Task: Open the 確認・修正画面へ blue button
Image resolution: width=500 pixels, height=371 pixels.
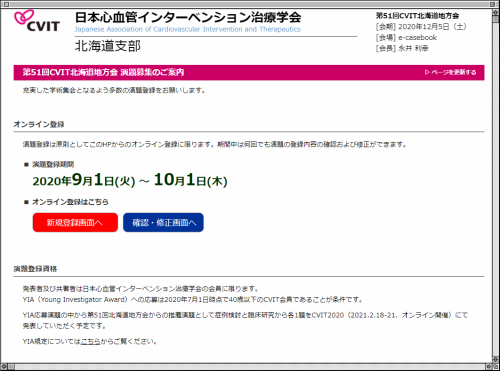Action: click(x=163, y=222)
